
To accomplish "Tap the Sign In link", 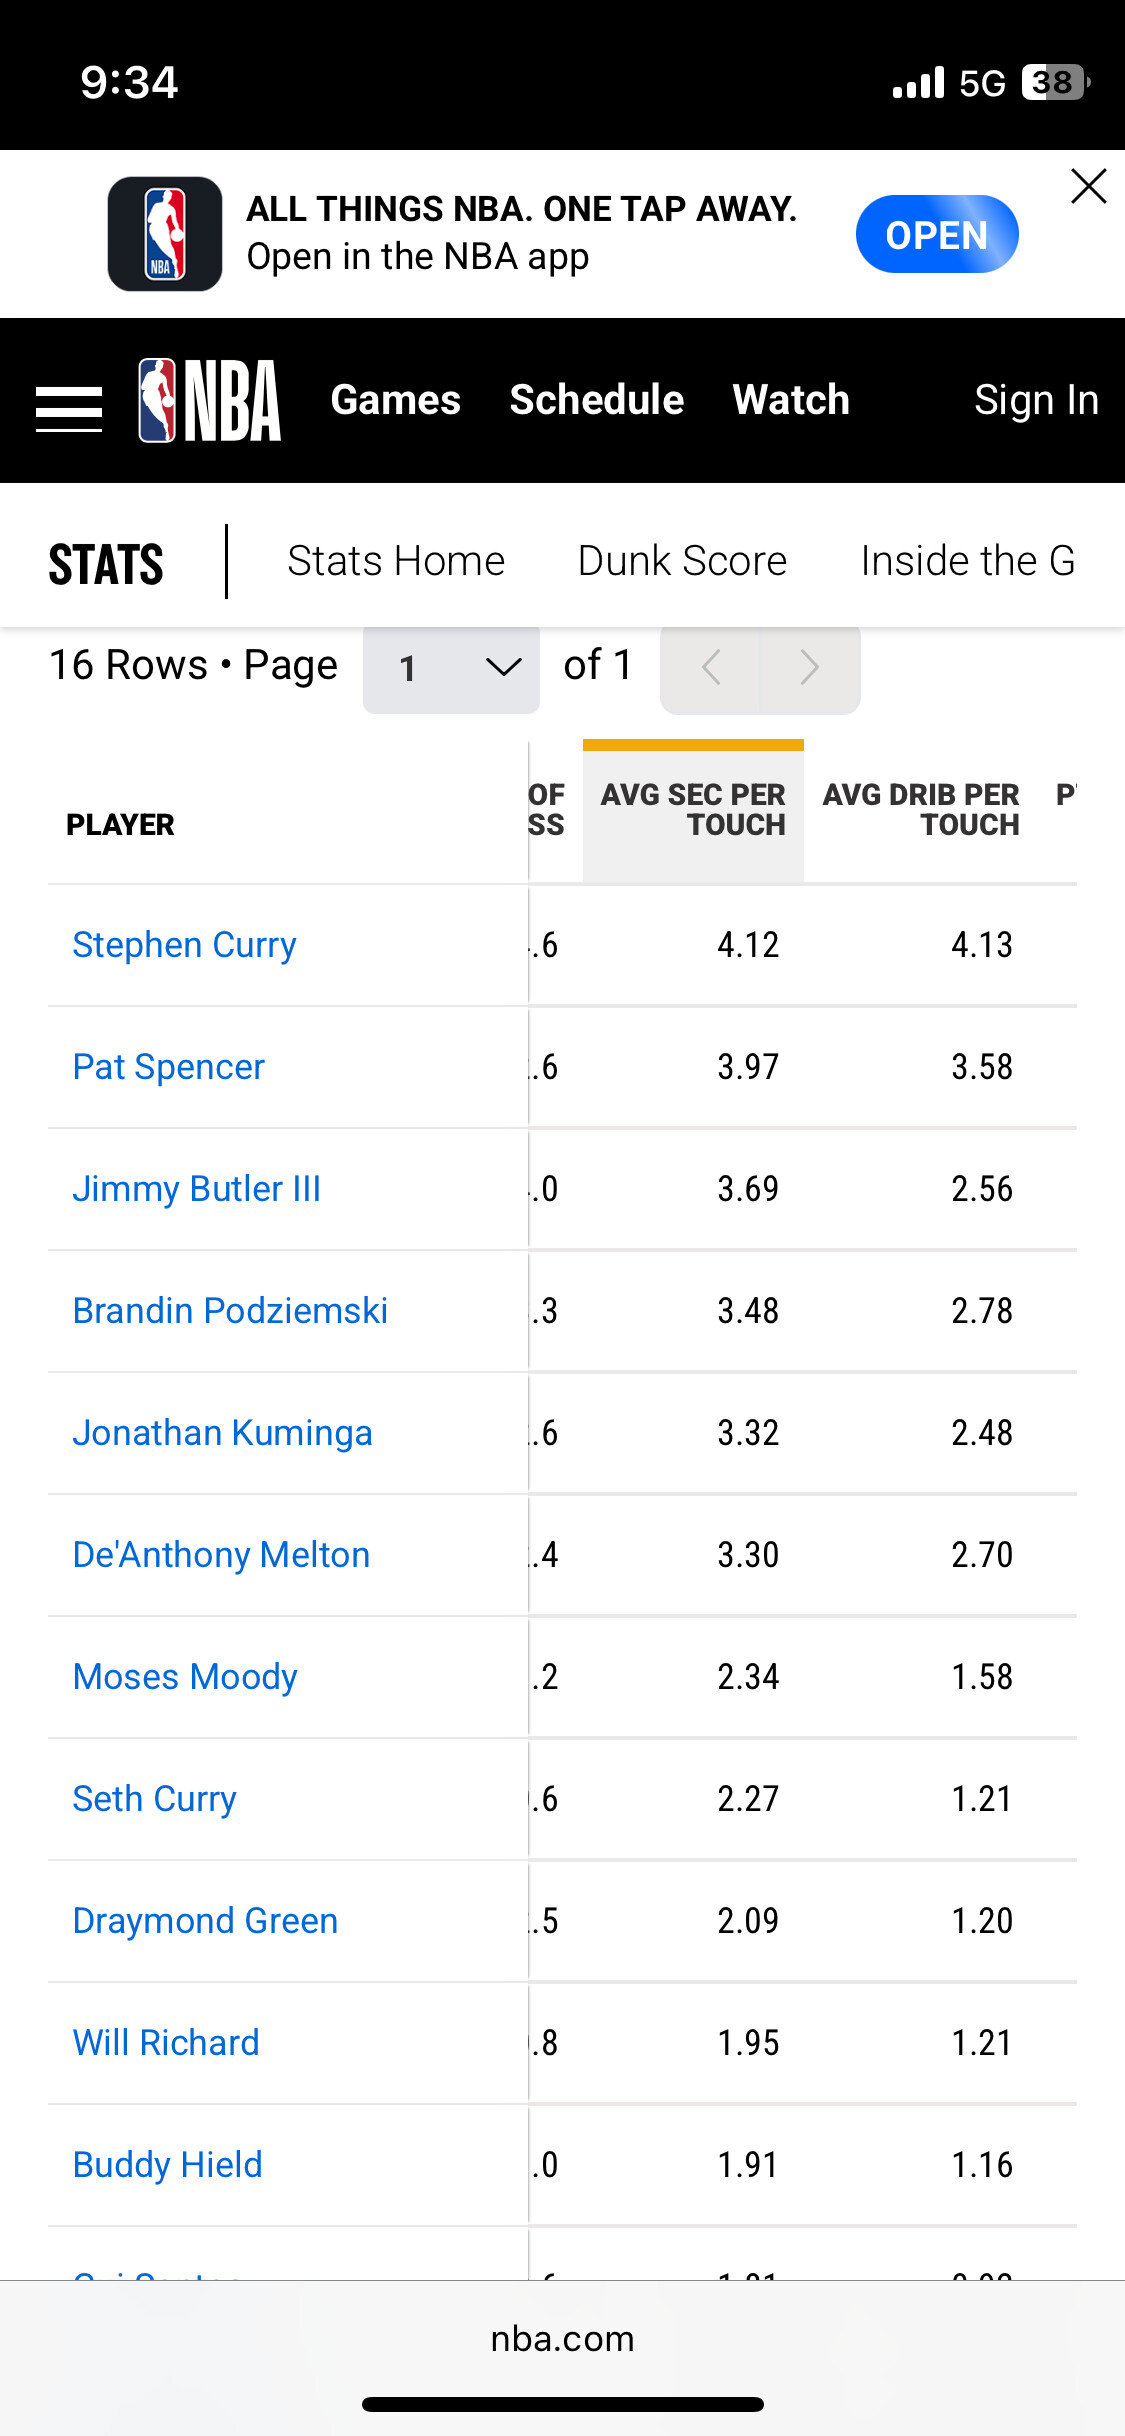I will click(1036, 400).
